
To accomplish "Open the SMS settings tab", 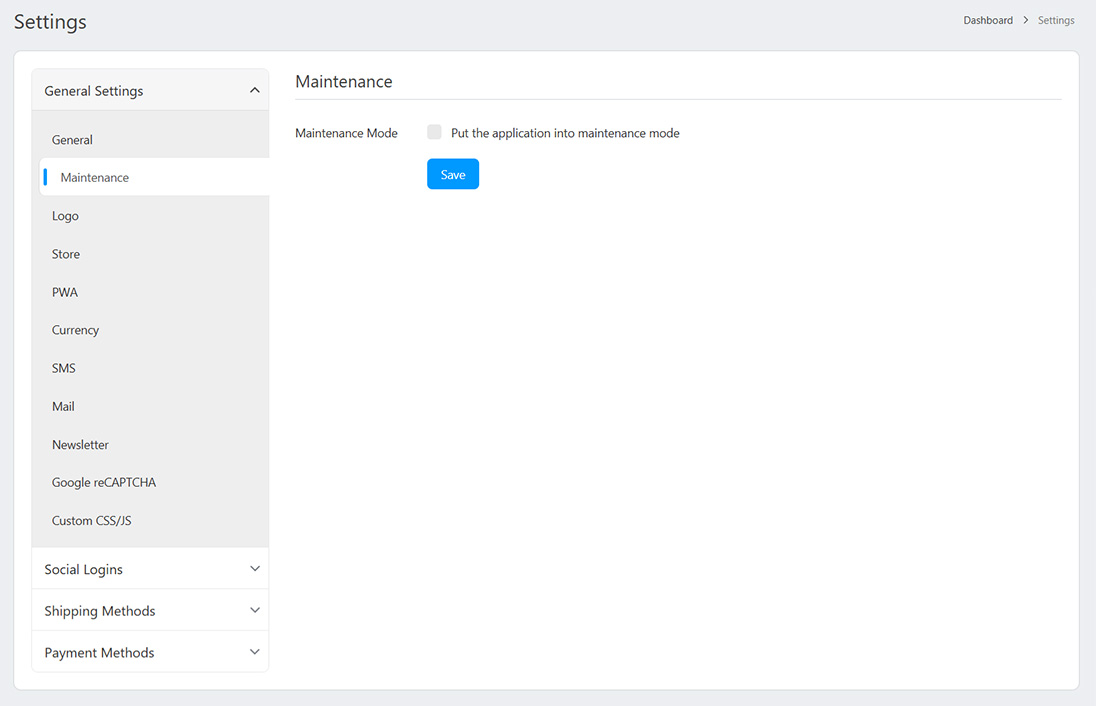I will (x=64, y=368).
